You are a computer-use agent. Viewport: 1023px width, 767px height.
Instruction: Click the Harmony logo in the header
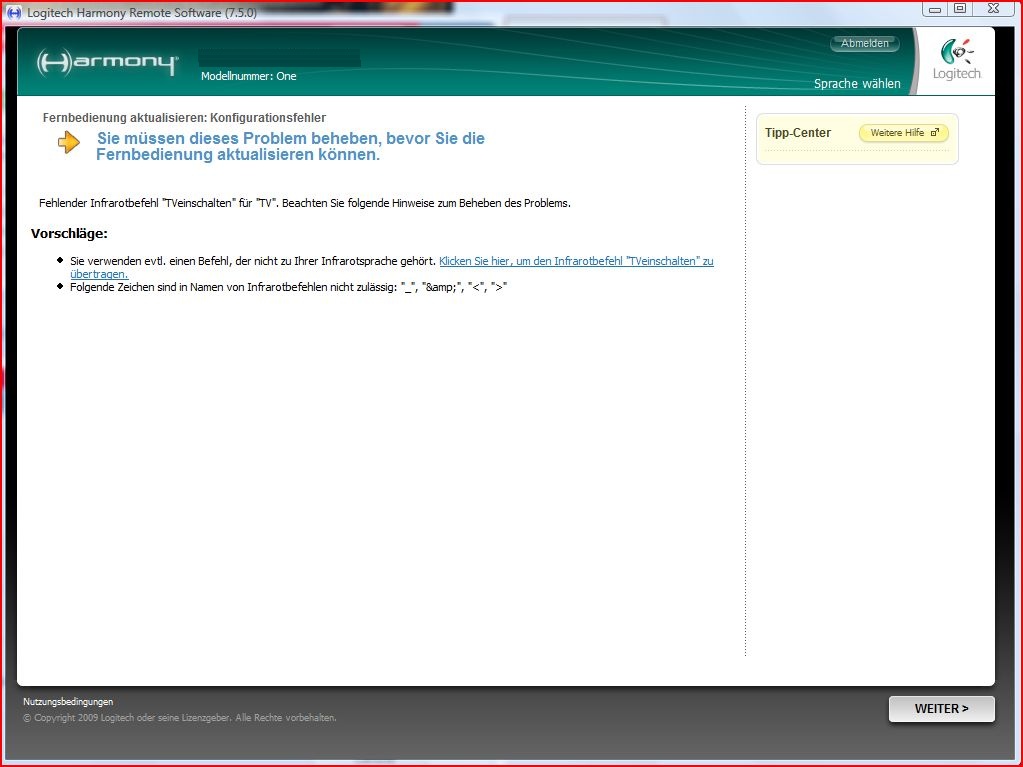click(x=107, y=63)
